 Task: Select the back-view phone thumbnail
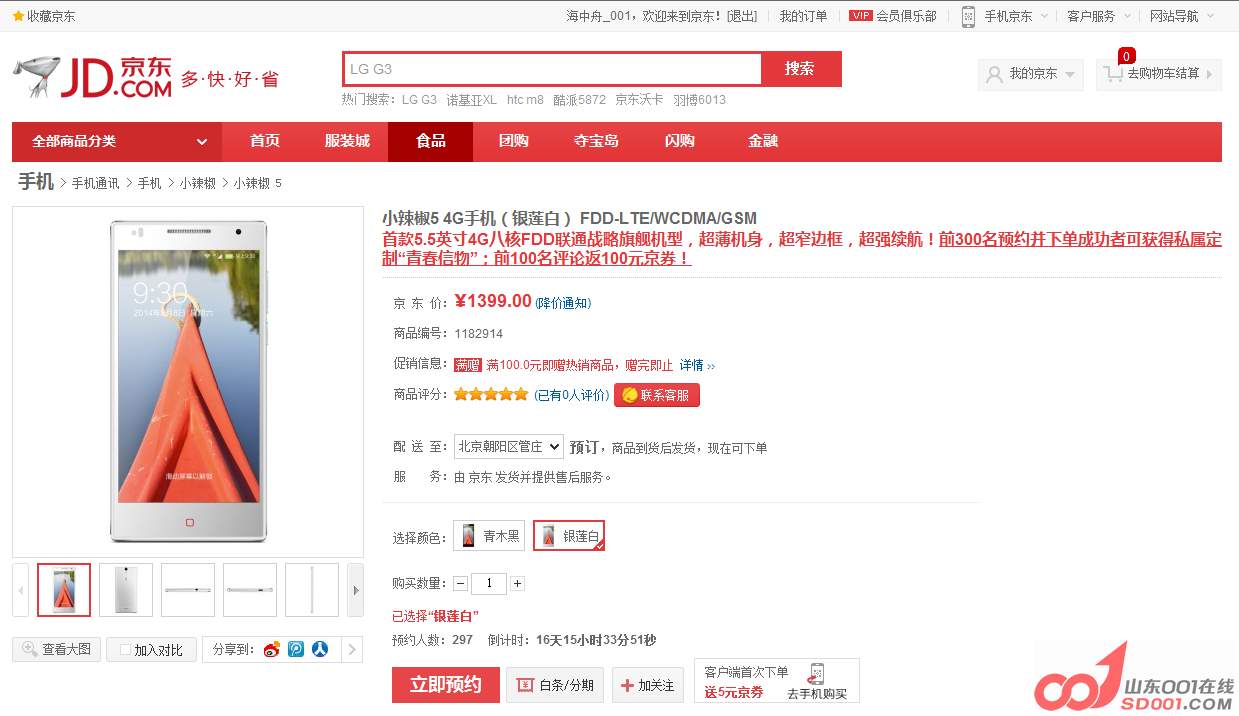(126, 590)
